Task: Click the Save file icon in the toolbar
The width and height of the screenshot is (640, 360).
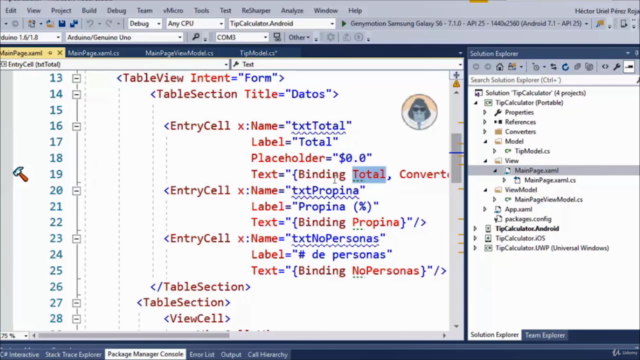Action: [62, 24]
